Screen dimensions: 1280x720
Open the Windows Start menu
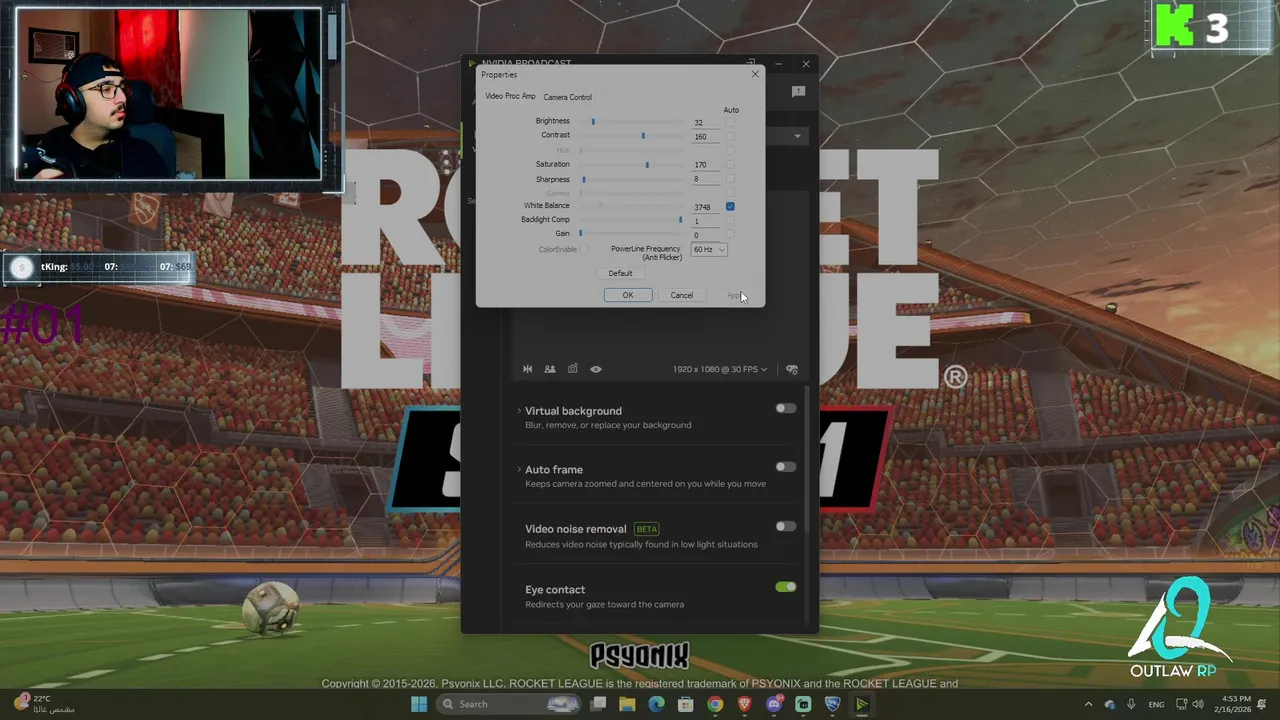point(419,704)
